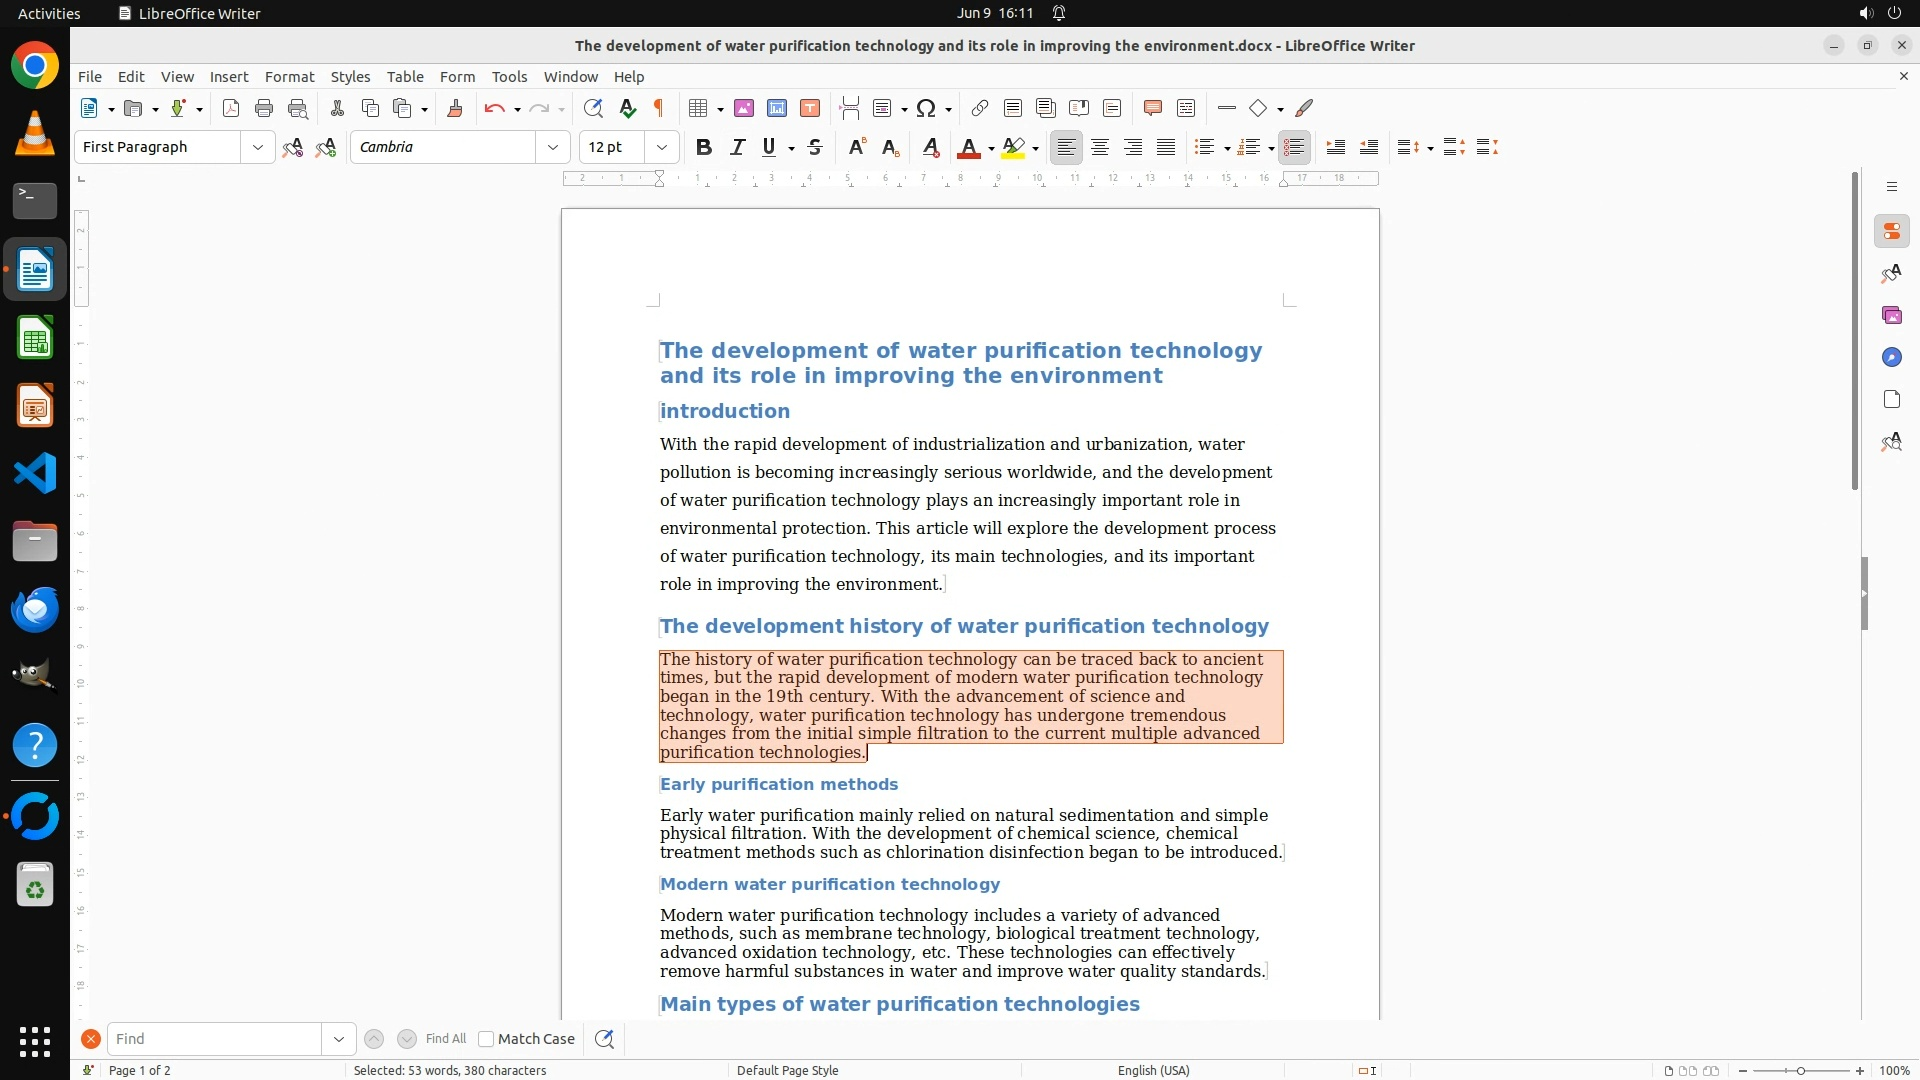Open the font size dropdown
The image size is (1920, 1080).
tap(661, 147)
